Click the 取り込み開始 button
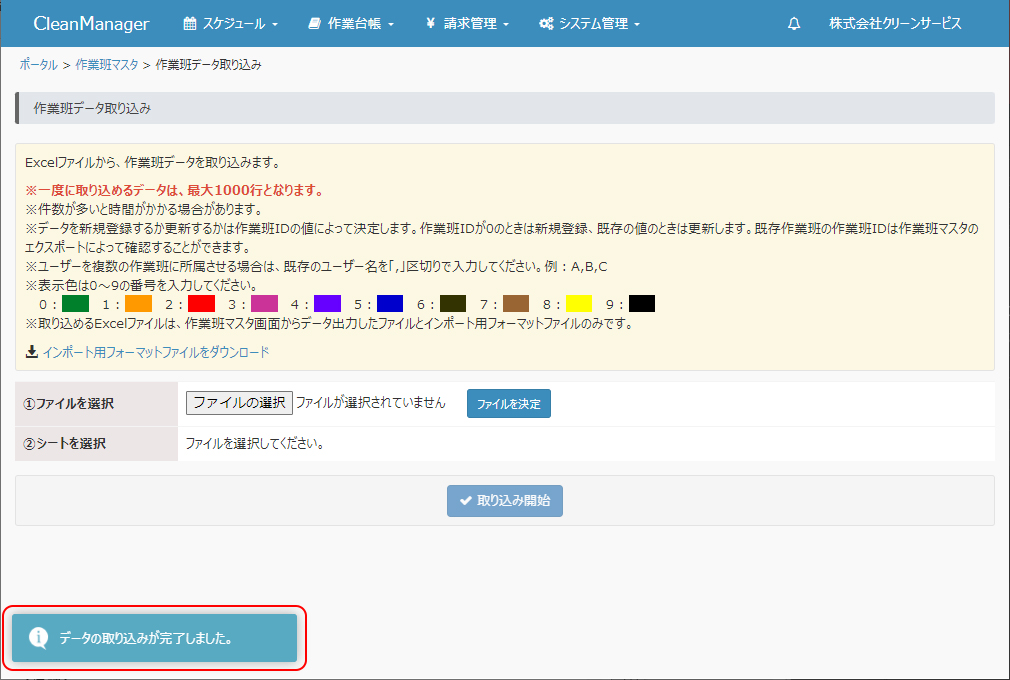1010x680 pixels. [505, 501]
